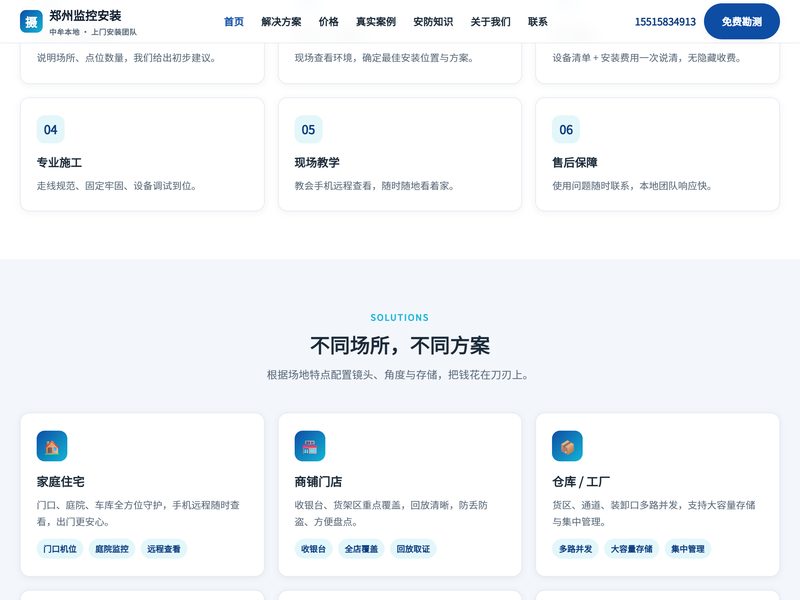Go to 首页 in the navigation
The image size is (800, 600).
click(234, 21)
